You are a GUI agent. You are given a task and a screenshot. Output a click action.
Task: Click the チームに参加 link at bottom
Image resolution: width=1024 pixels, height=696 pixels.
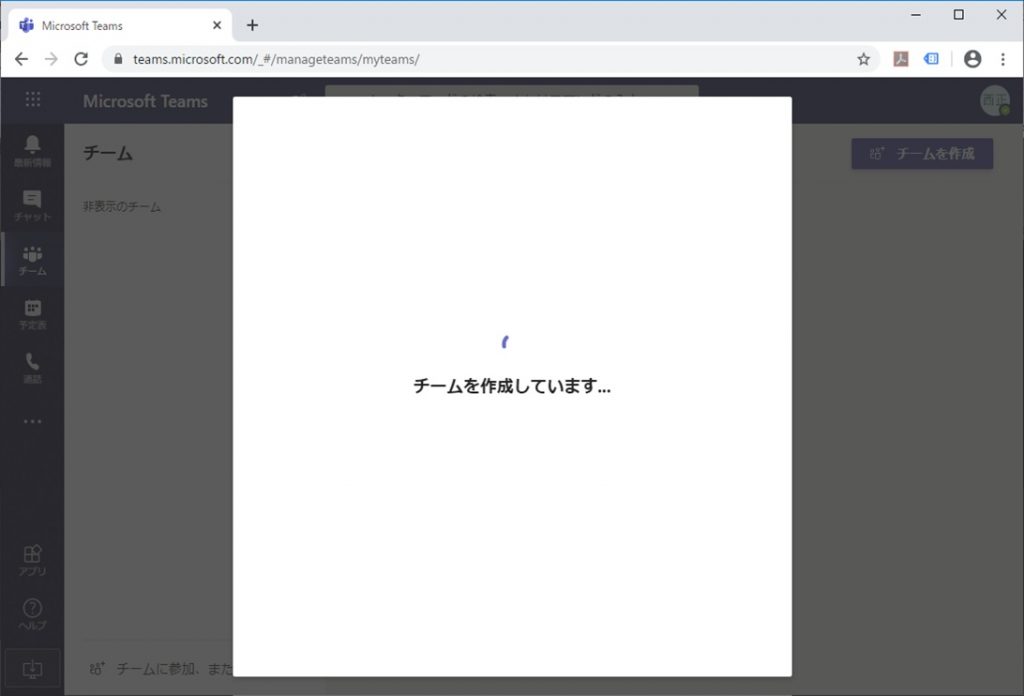coord(170,668)
